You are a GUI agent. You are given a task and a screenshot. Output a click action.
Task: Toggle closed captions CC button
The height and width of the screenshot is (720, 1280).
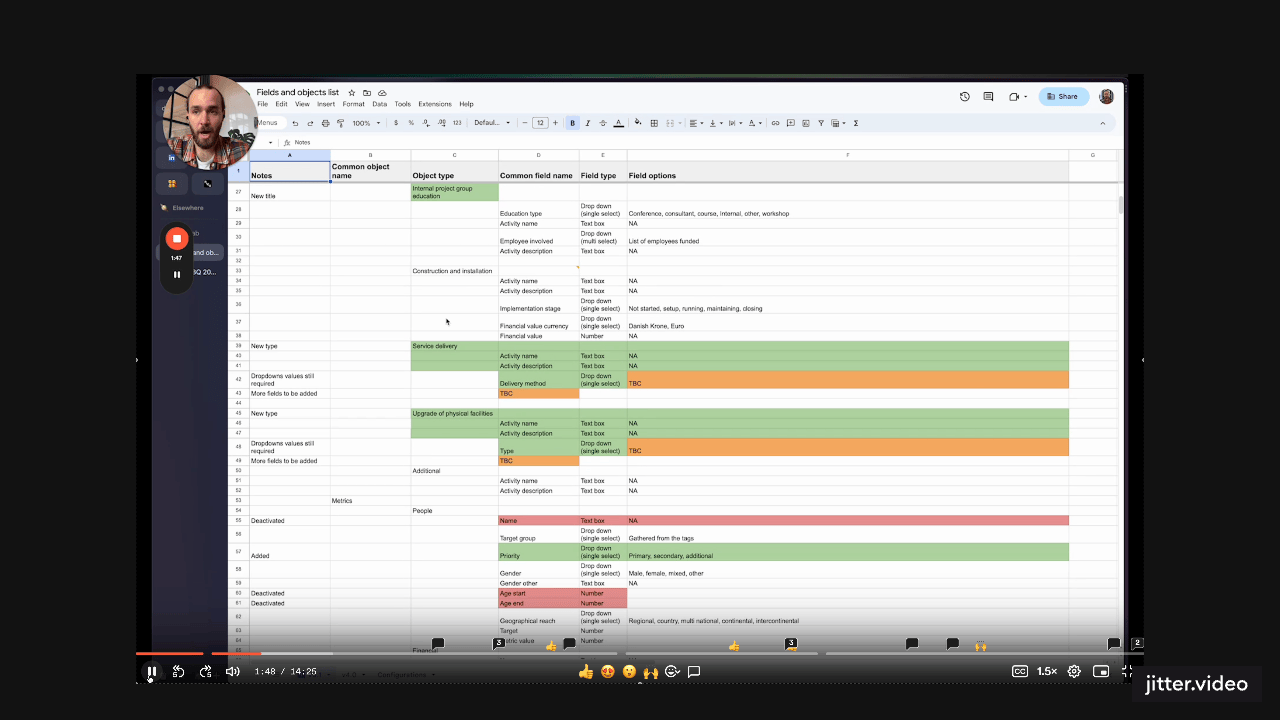click(x=1020, y=672)
